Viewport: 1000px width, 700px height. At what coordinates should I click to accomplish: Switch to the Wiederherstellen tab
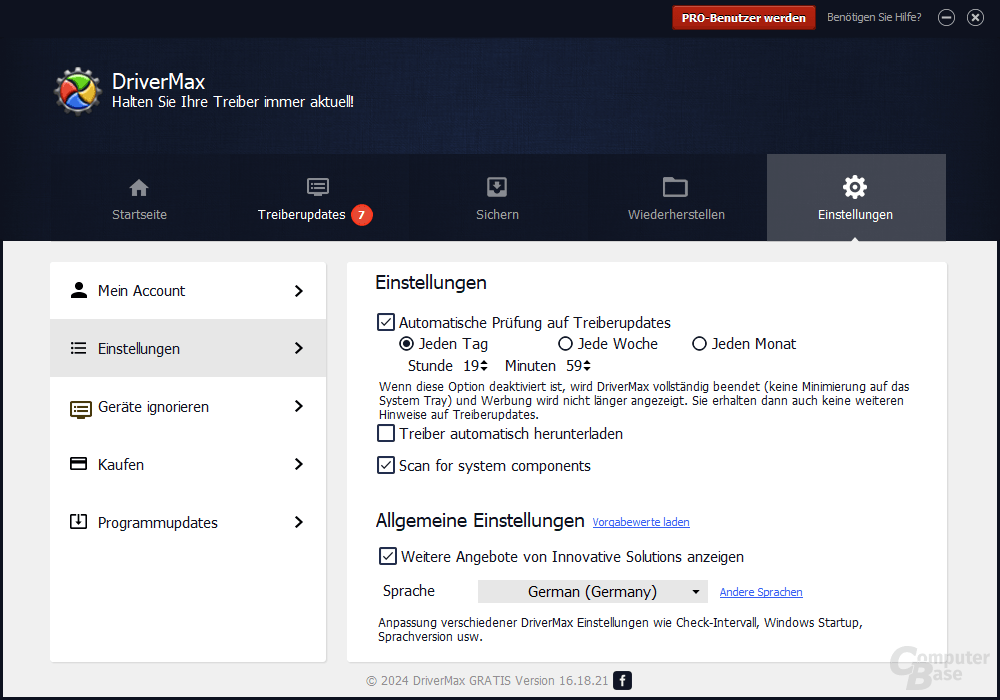click(x=676, y=198)
